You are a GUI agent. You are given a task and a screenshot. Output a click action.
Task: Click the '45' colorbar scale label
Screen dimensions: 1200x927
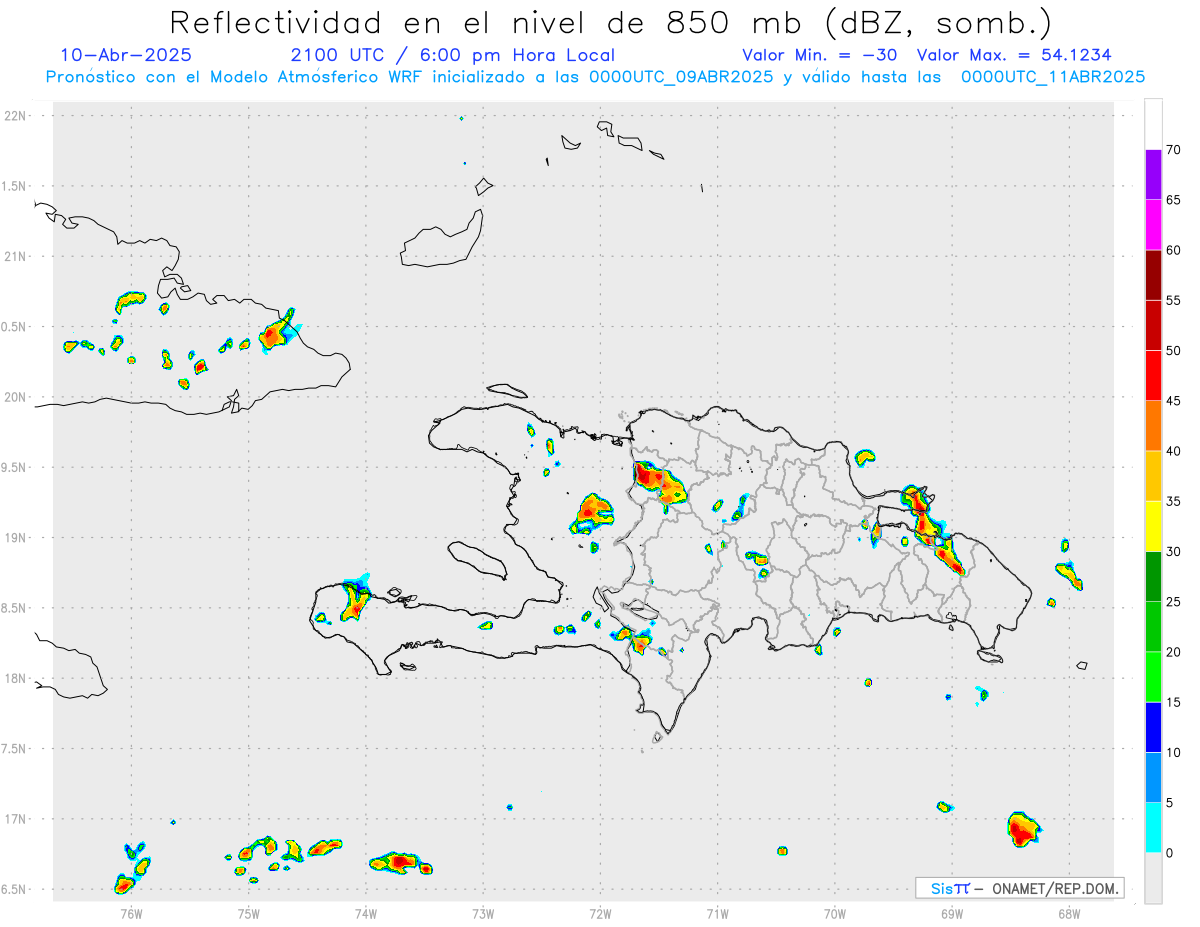point(1174,401)
